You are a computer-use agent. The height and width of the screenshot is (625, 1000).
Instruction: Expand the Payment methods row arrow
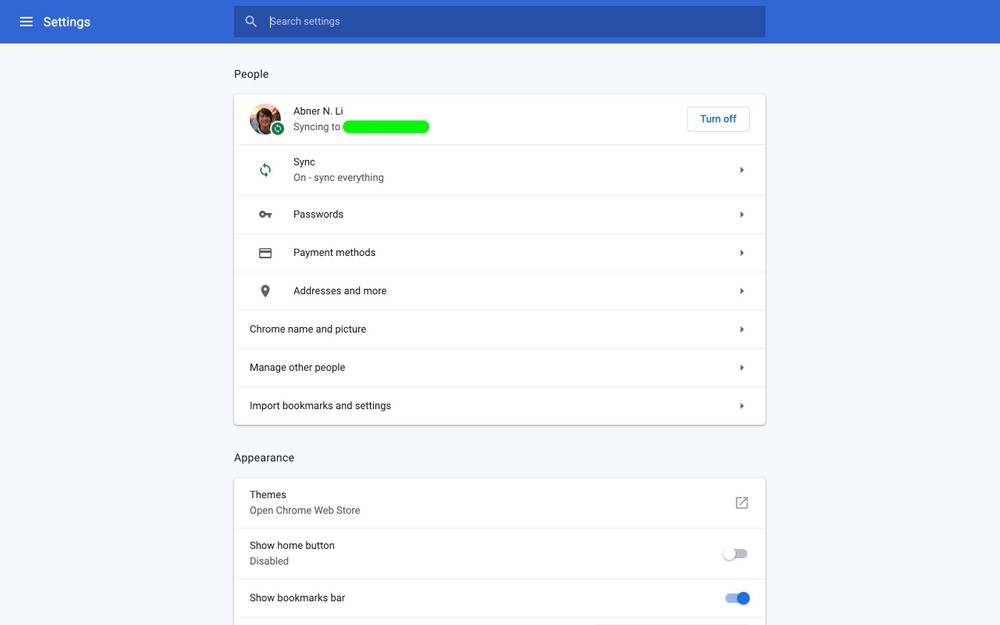point(742,253)
